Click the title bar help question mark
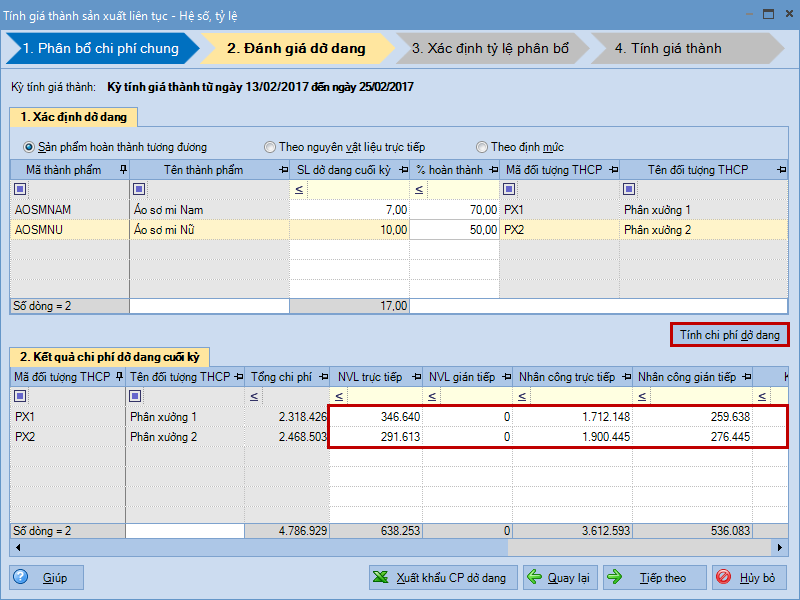Viewport: 800px width, 600px height. click(x=742, y=15)
